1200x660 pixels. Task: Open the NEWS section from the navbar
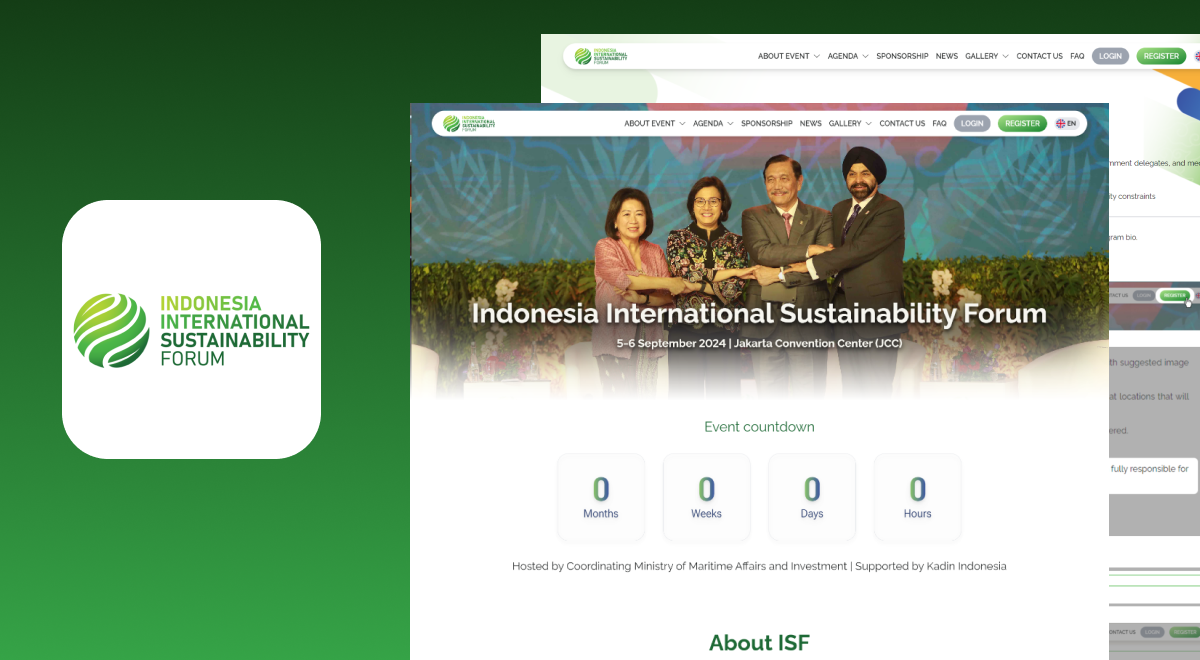coord(810,123)
